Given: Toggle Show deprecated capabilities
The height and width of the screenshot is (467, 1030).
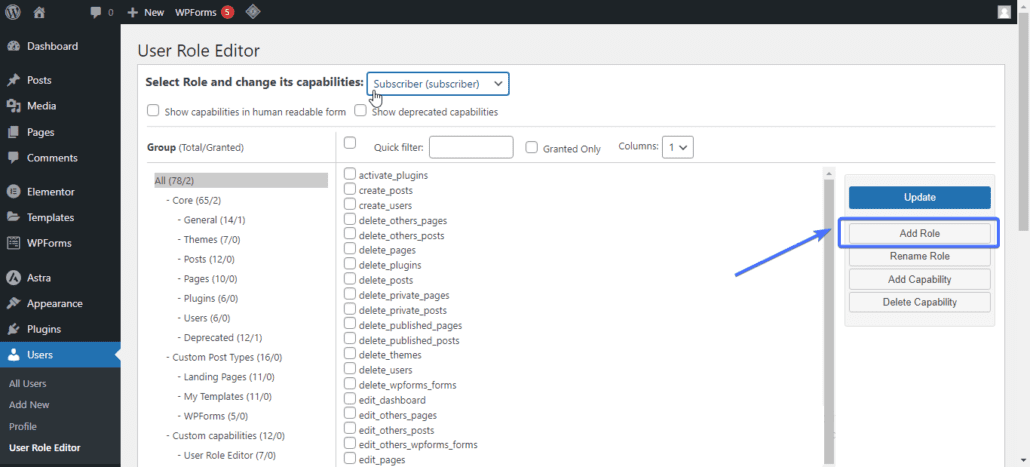Looking at the screenshot, I should point(360,110).
